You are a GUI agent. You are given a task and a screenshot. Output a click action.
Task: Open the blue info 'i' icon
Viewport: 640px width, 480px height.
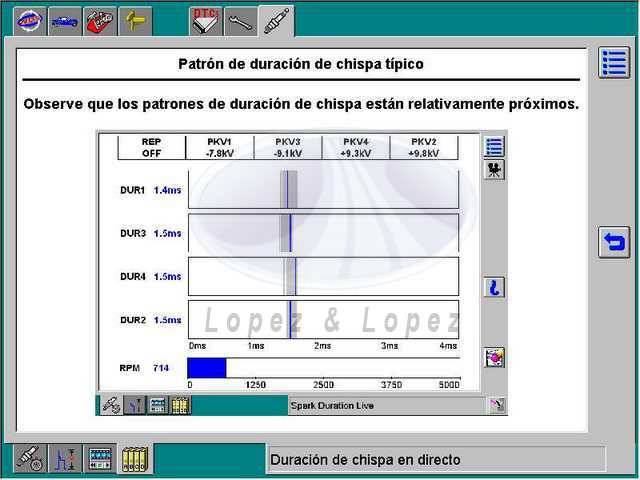[x=494, y=287]
